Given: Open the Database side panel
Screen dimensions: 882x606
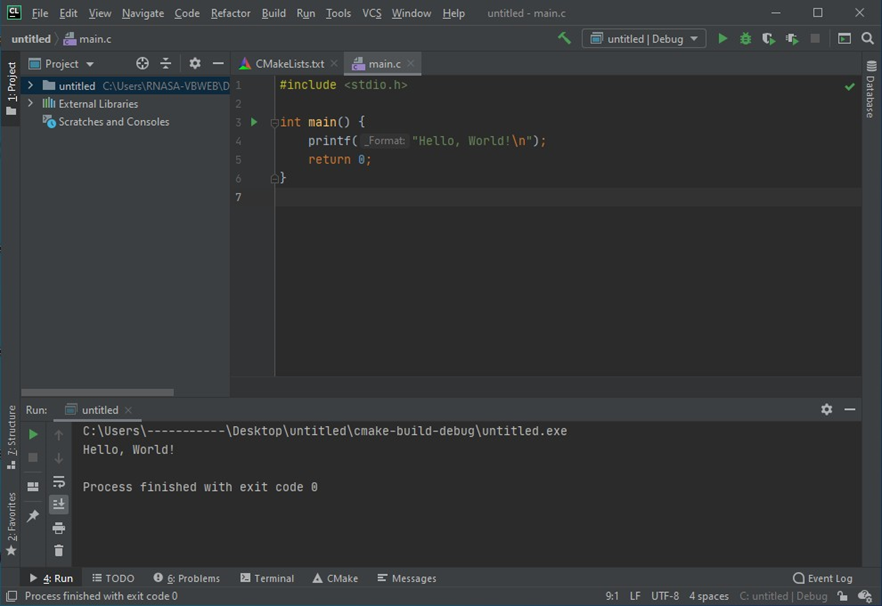Looking at the screenshot, I should pyautogui.click(x=871, y=88).
